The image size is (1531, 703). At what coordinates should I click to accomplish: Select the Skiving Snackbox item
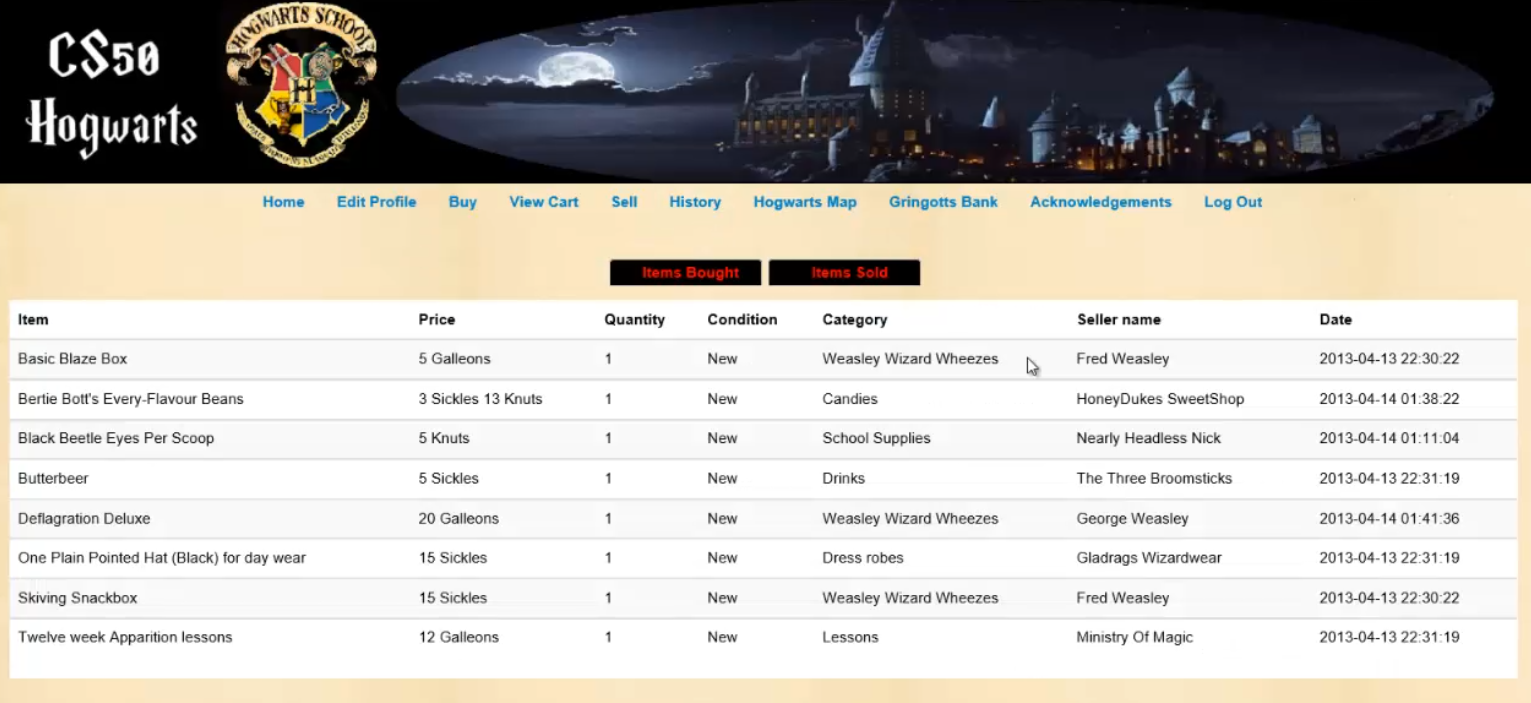[x=77, y=598]
